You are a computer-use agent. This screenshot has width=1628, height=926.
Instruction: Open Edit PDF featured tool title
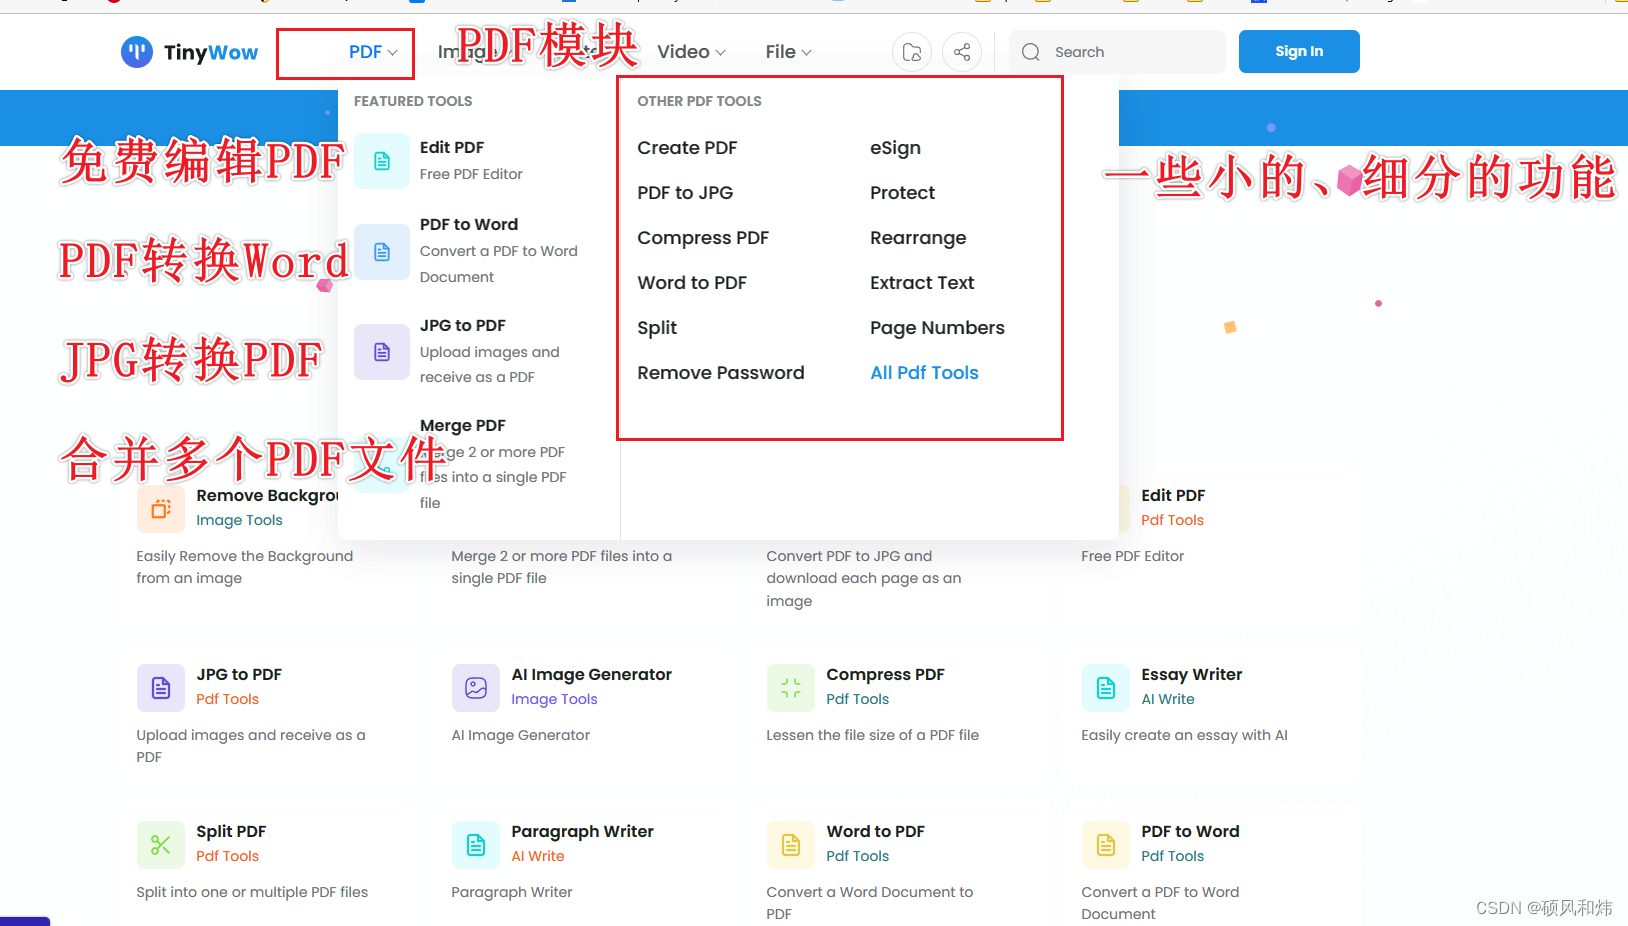[452, 148]
